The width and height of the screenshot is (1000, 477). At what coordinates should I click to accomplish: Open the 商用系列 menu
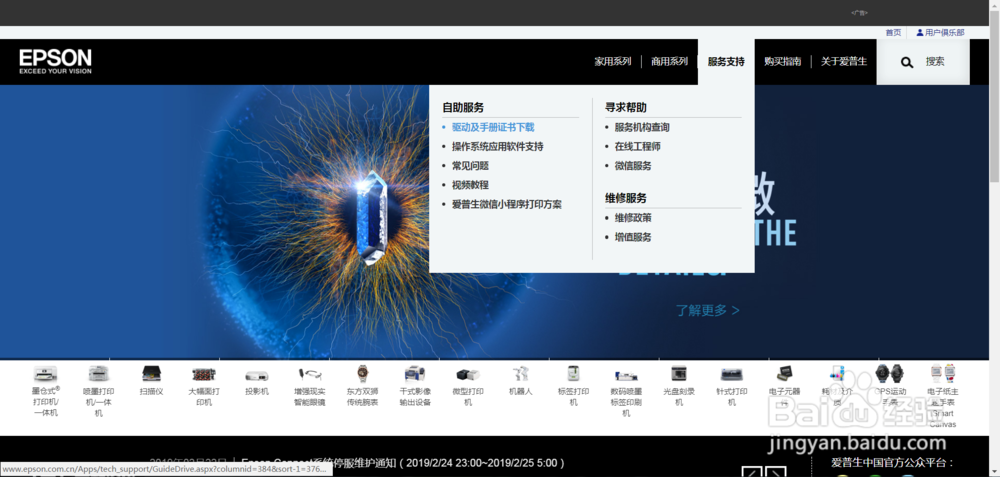coord(669,62)
